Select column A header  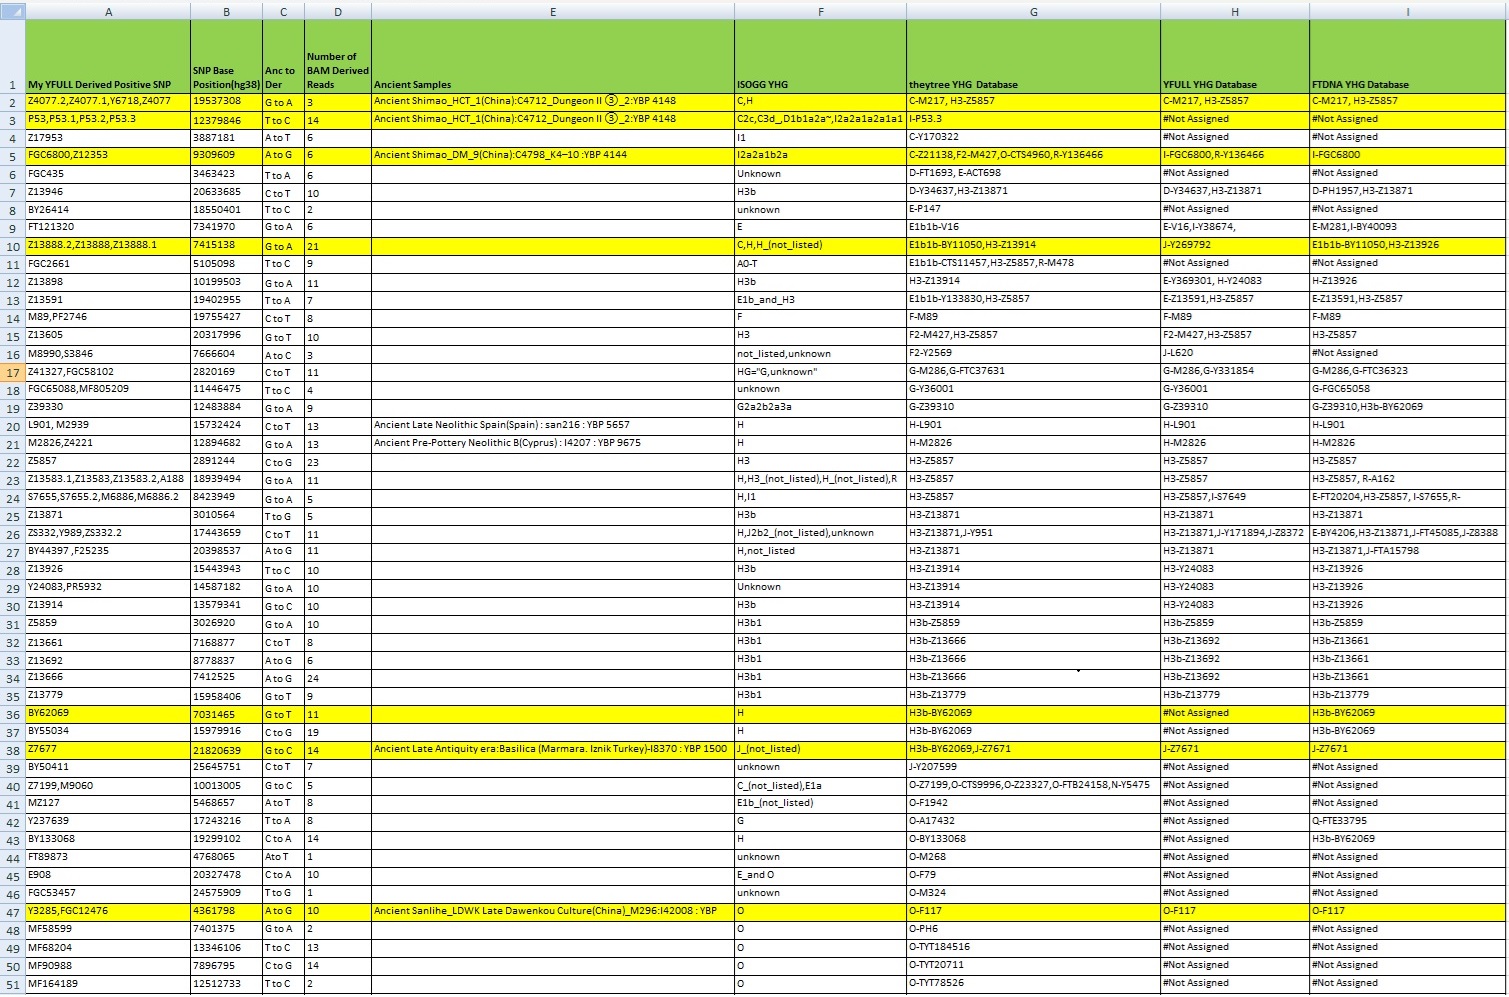point(108,12)
